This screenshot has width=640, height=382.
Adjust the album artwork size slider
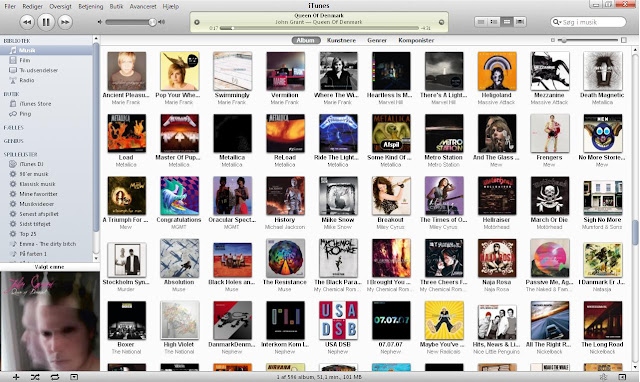(588, 40)
